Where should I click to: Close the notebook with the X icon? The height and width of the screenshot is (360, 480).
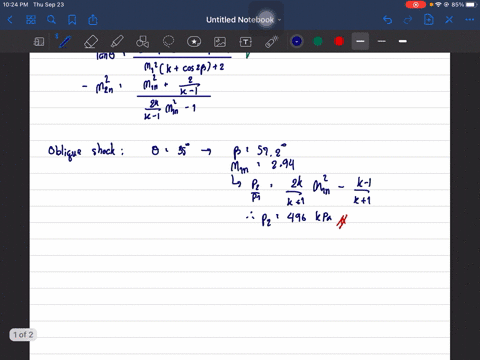[x=449, y=20]
